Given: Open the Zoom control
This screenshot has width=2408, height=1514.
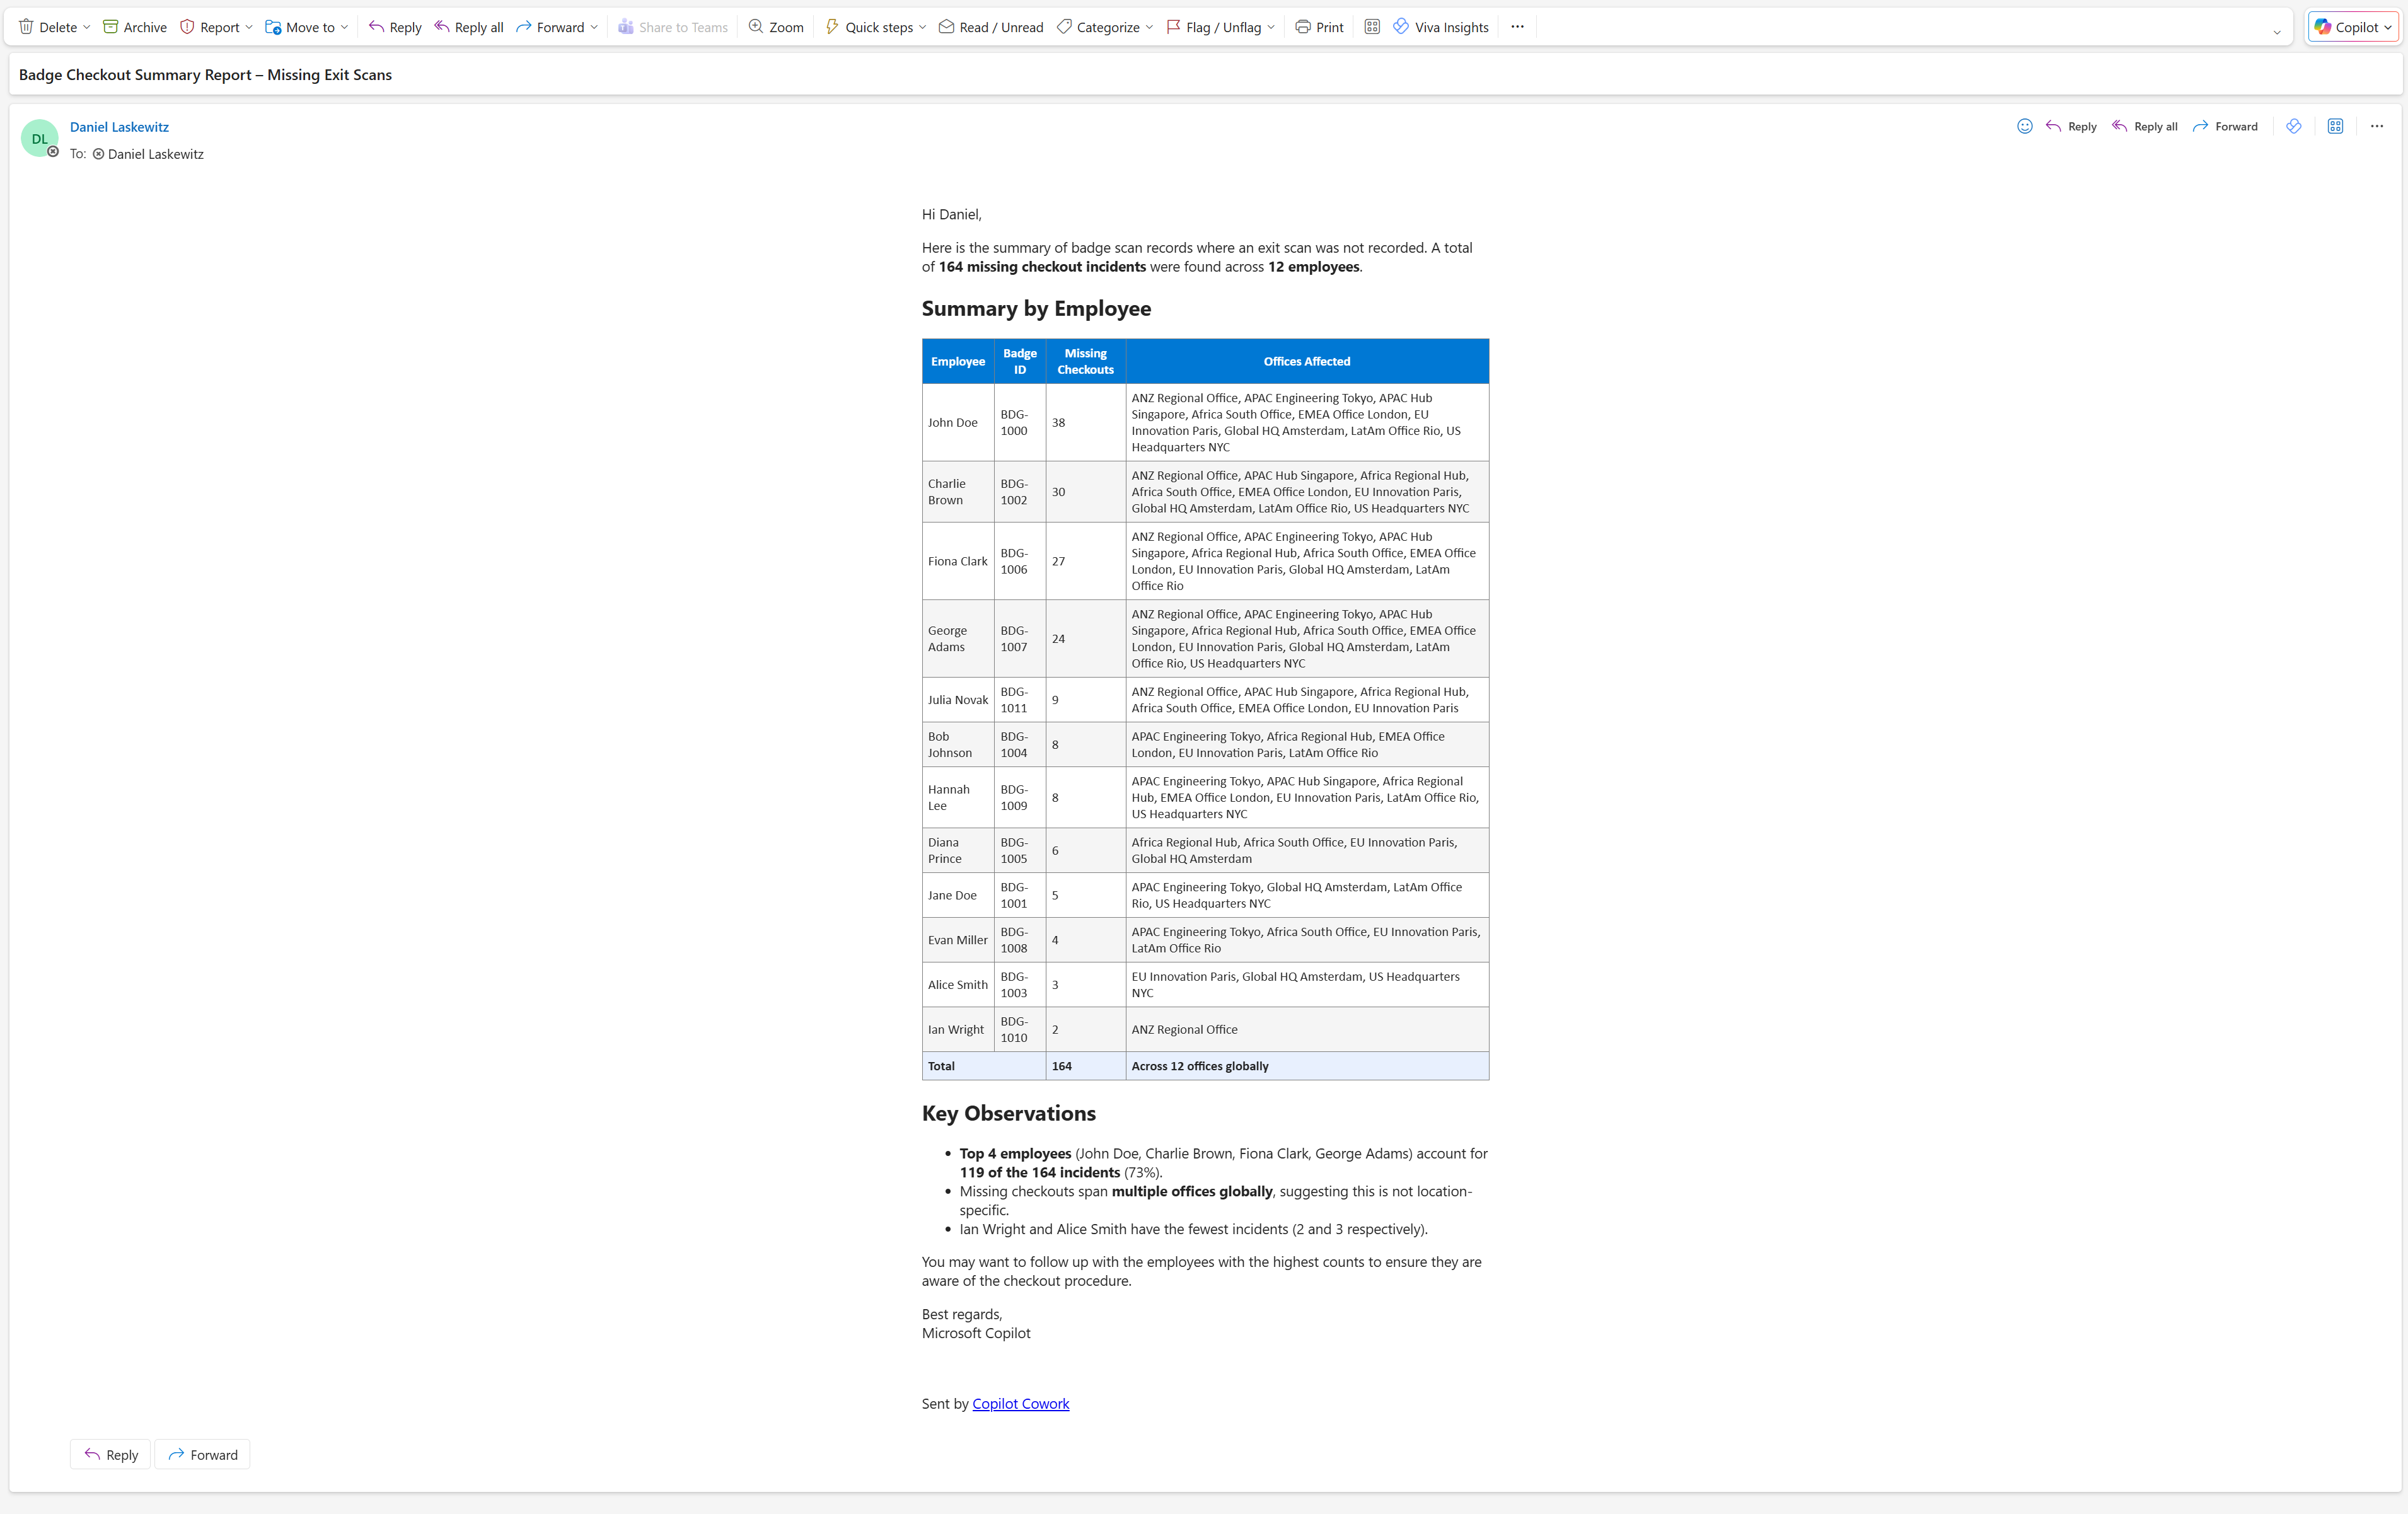Looking at the screenshot, I should [x=776, y=27].
